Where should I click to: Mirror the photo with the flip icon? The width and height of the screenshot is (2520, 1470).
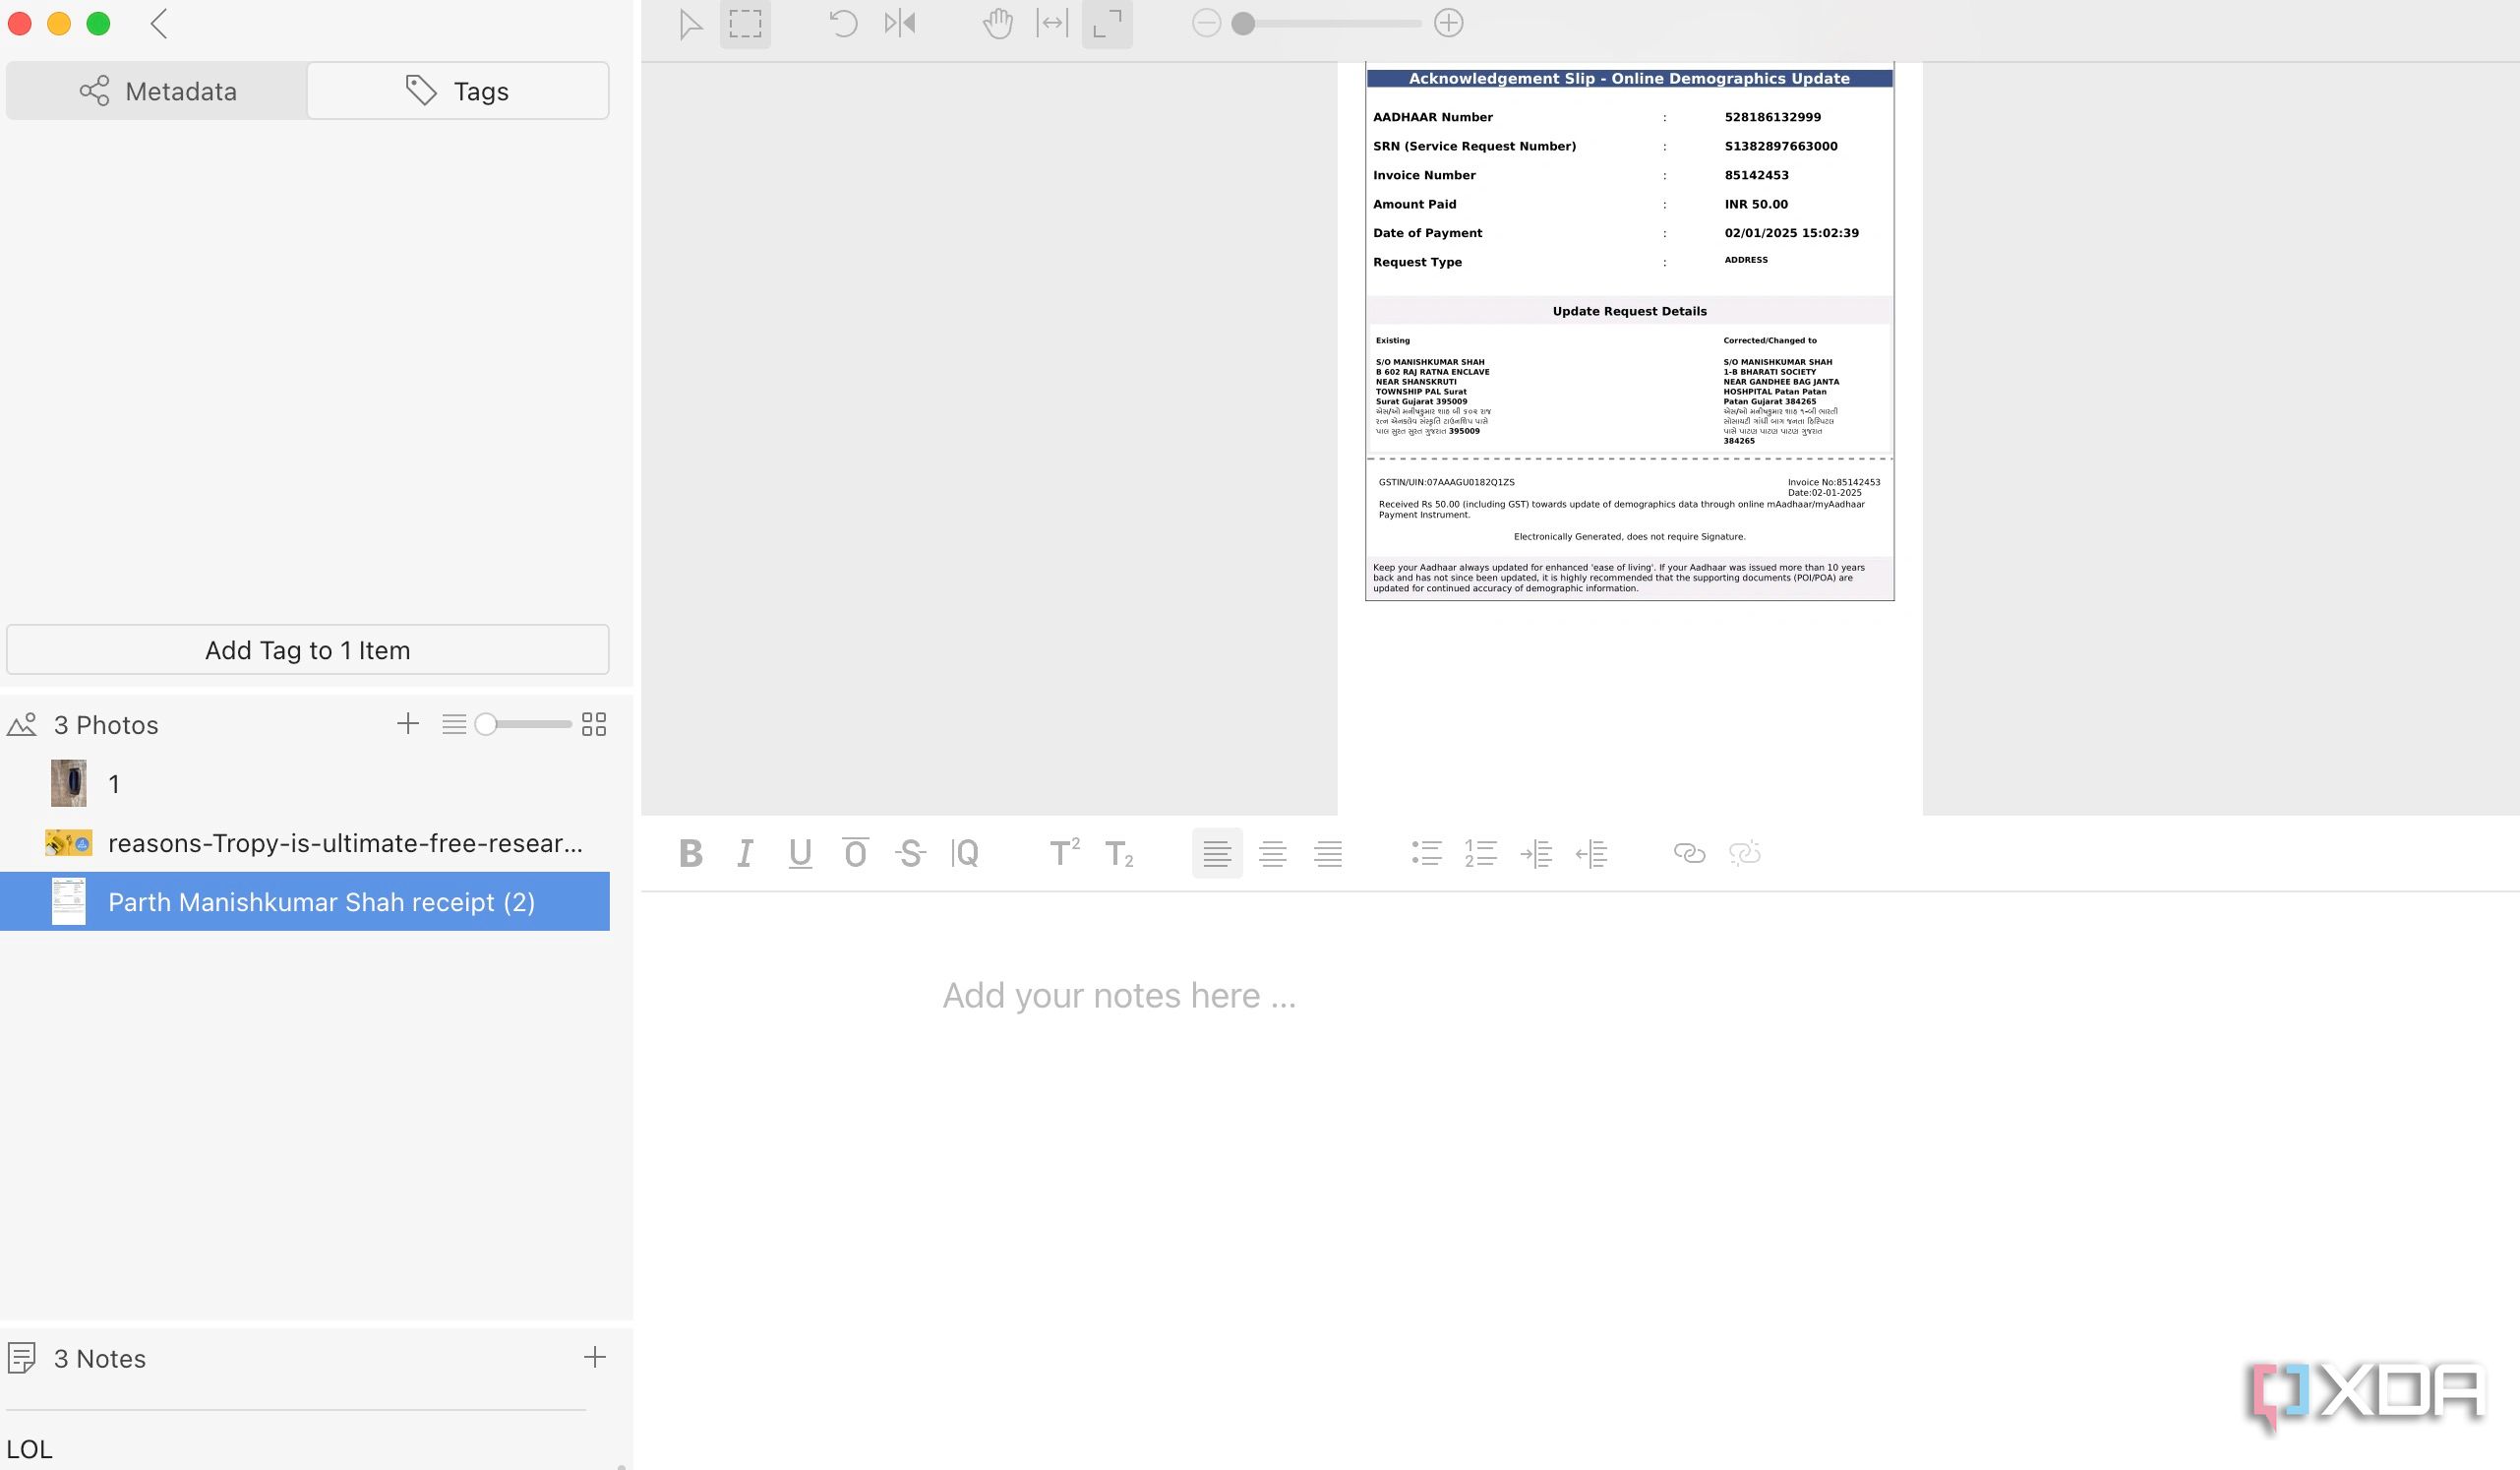tap(900, 24)
